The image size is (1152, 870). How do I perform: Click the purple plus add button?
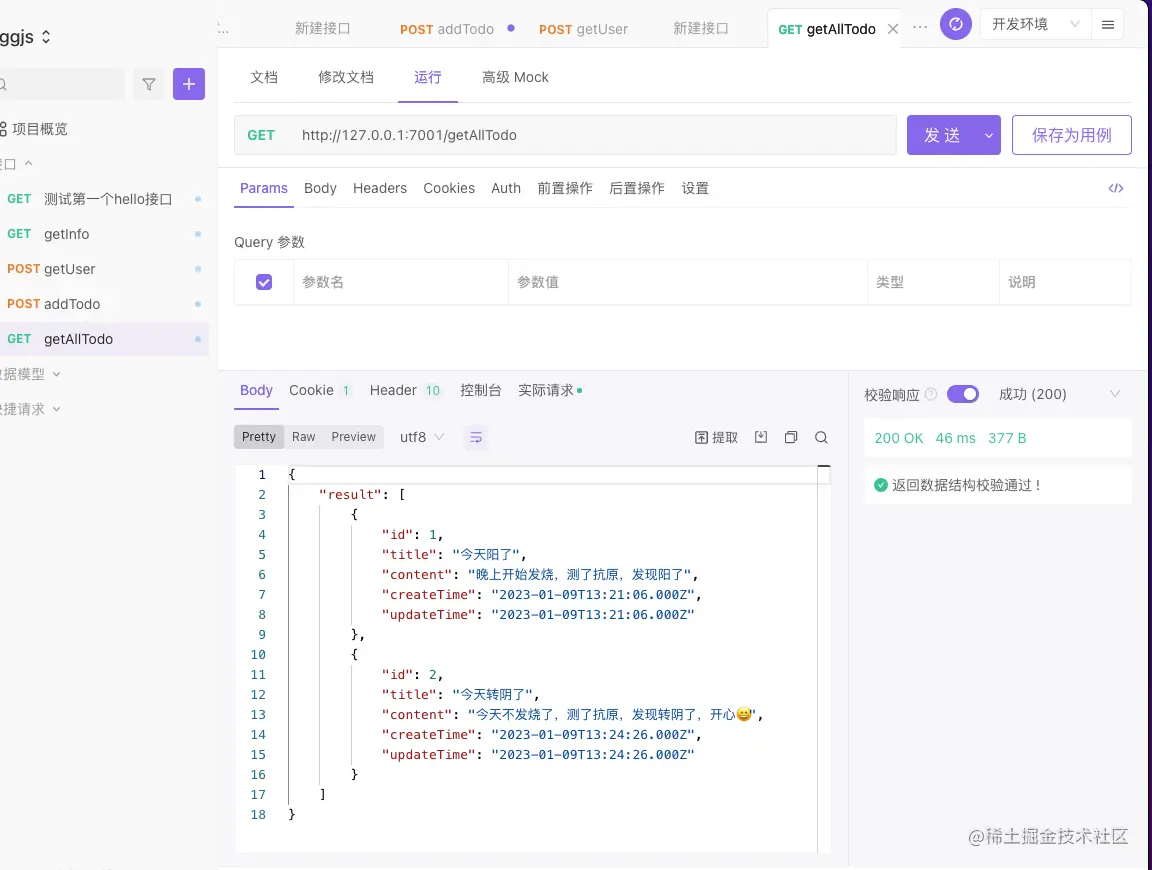[x=189, y=84]
